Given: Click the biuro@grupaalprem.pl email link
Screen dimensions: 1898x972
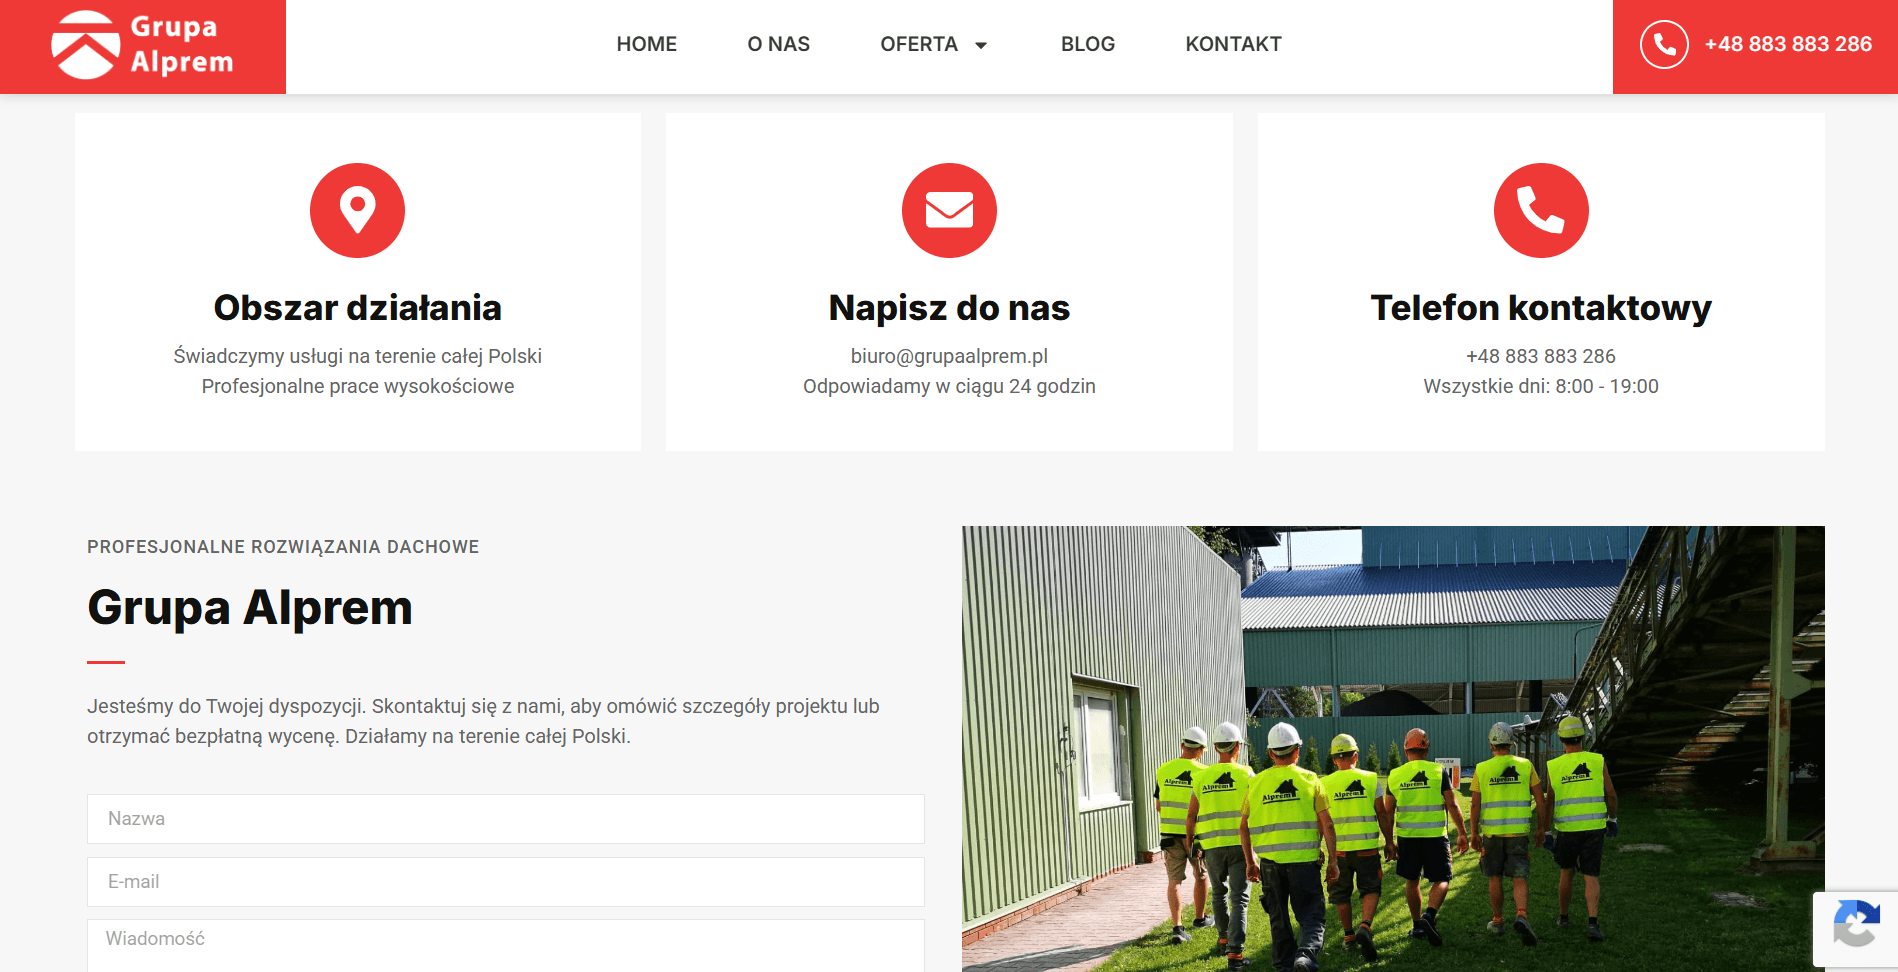Looking at the screenshot, I should (949, 356).
